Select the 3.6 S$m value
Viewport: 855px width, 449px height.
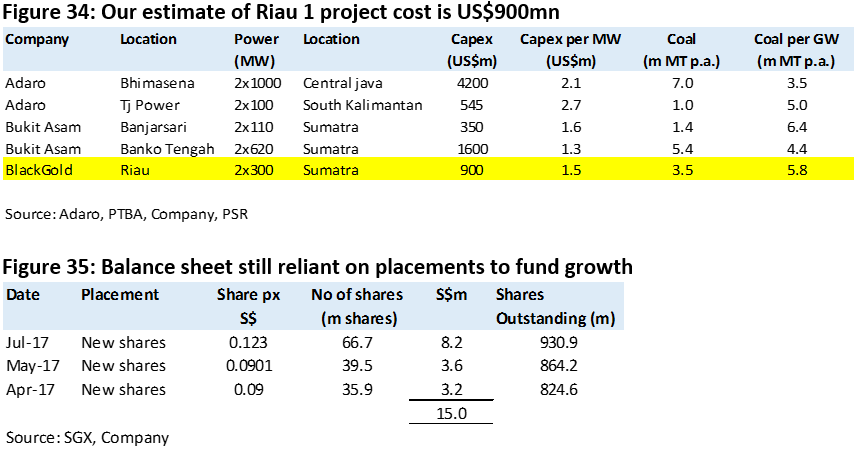tap(451, 366)
